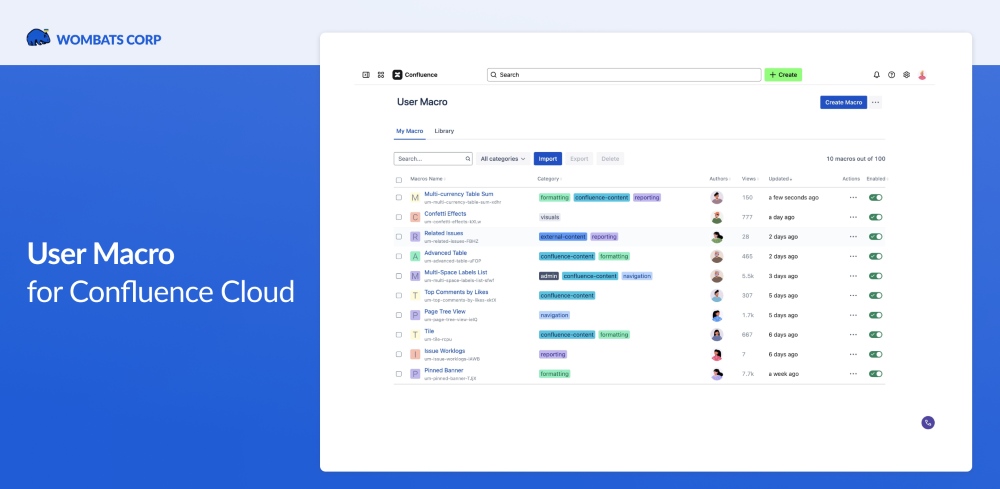Screen dimensions: 1000x489
Task: Open actions menu for Related Issues
Action: point(853,237)
